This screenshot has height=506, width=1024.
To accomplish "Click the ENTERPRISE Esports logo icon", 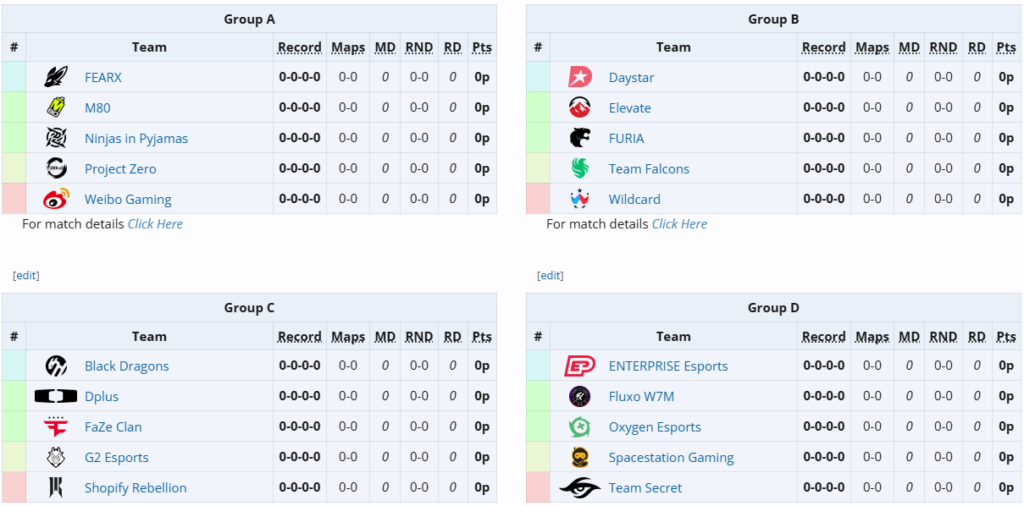I will click(580, 366).
